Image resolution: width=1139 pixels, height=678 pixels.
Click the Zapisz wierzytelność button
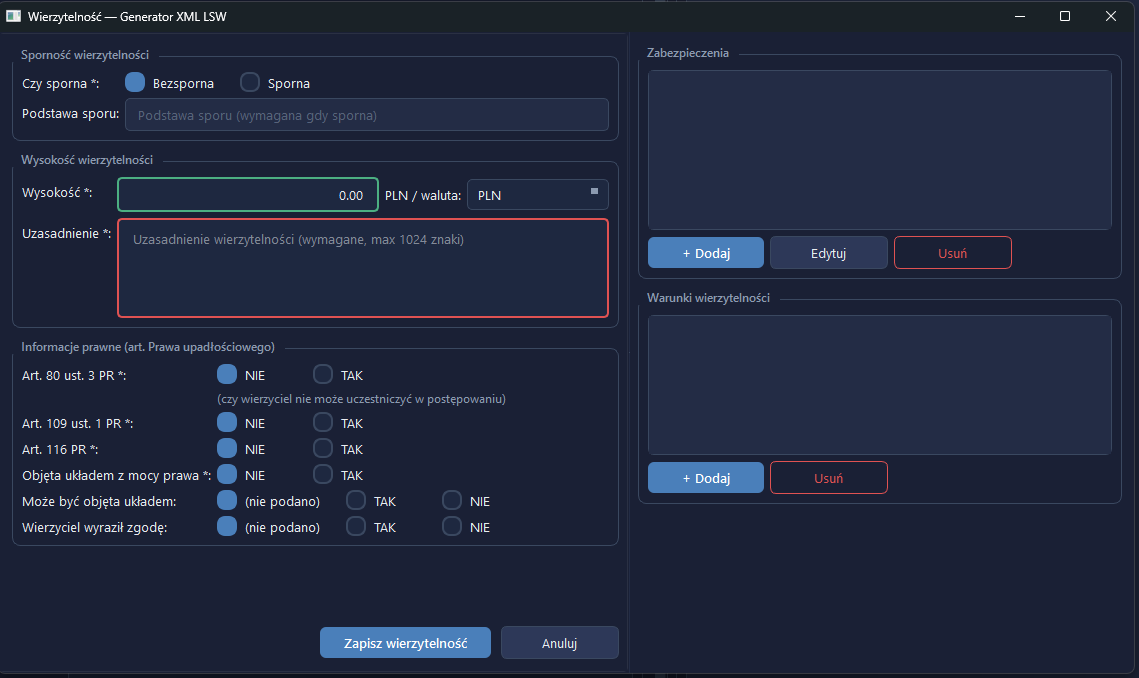[405, 643]
